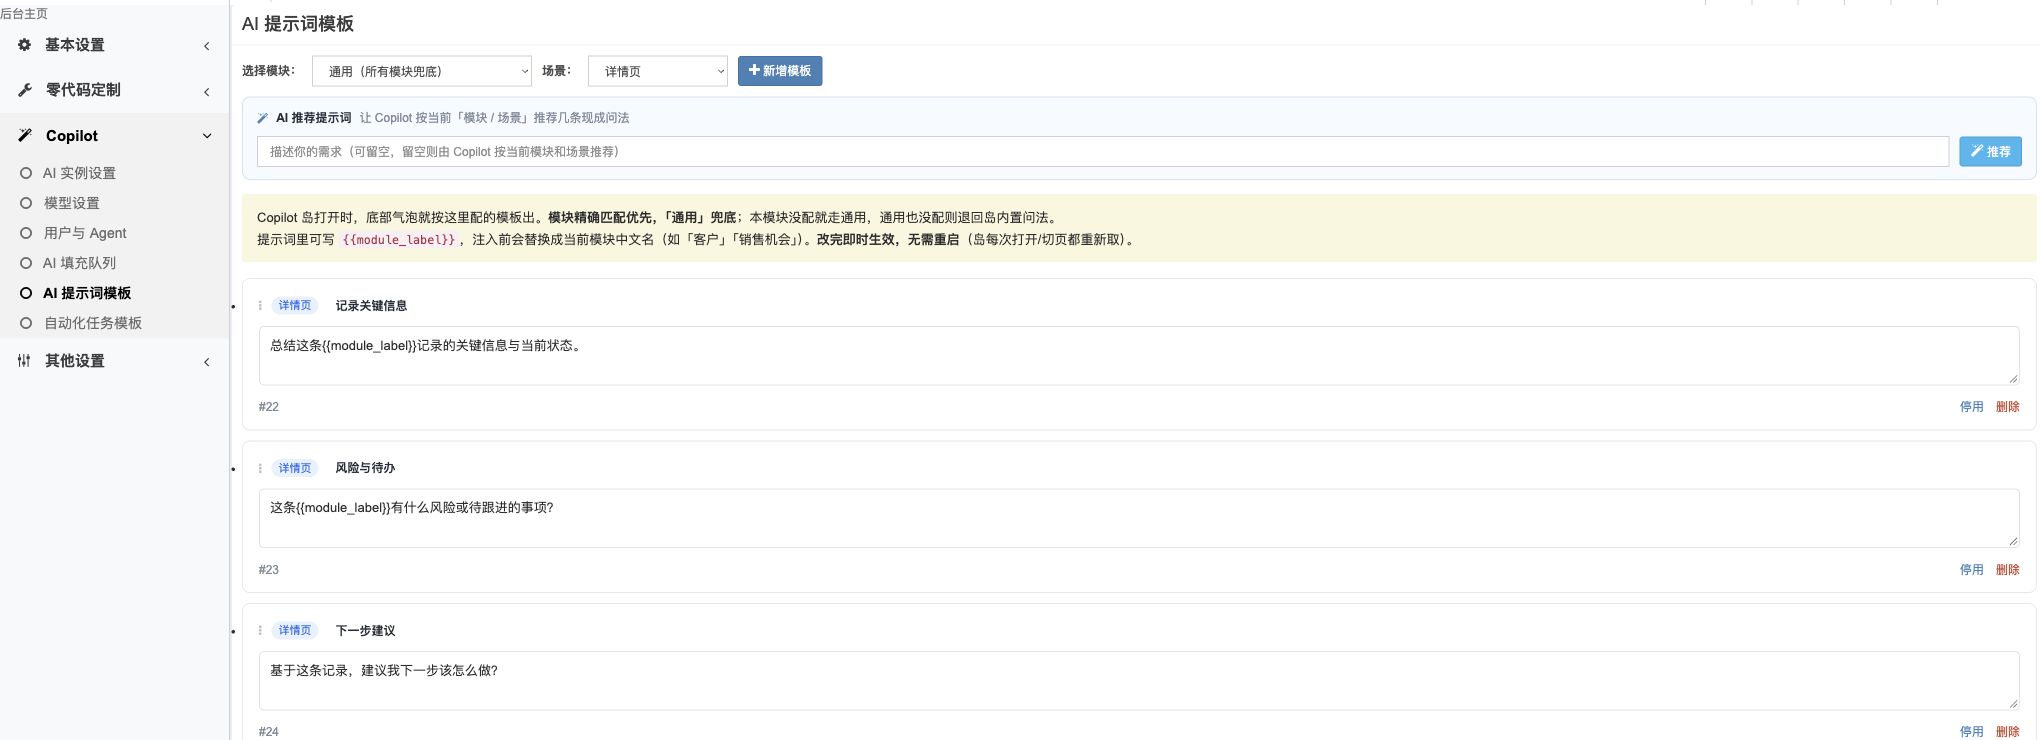The height and width of the screenshot is (740, 2040).
Task: Click the circle icon beside 自动化任务模板
Action: 26,323
